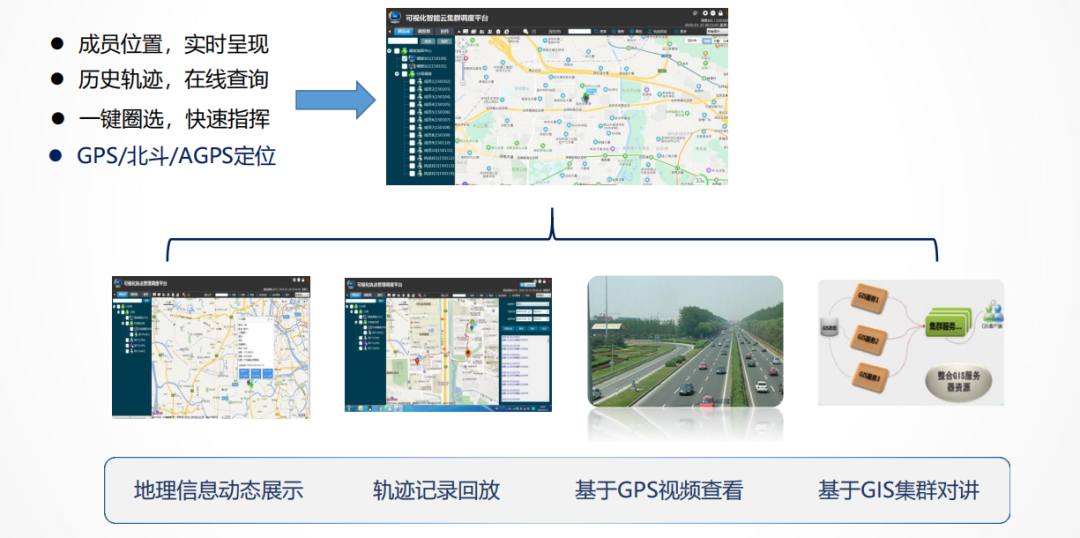Click the map pan compass control
Screen dimensions: 1080x538
[463, 43]
